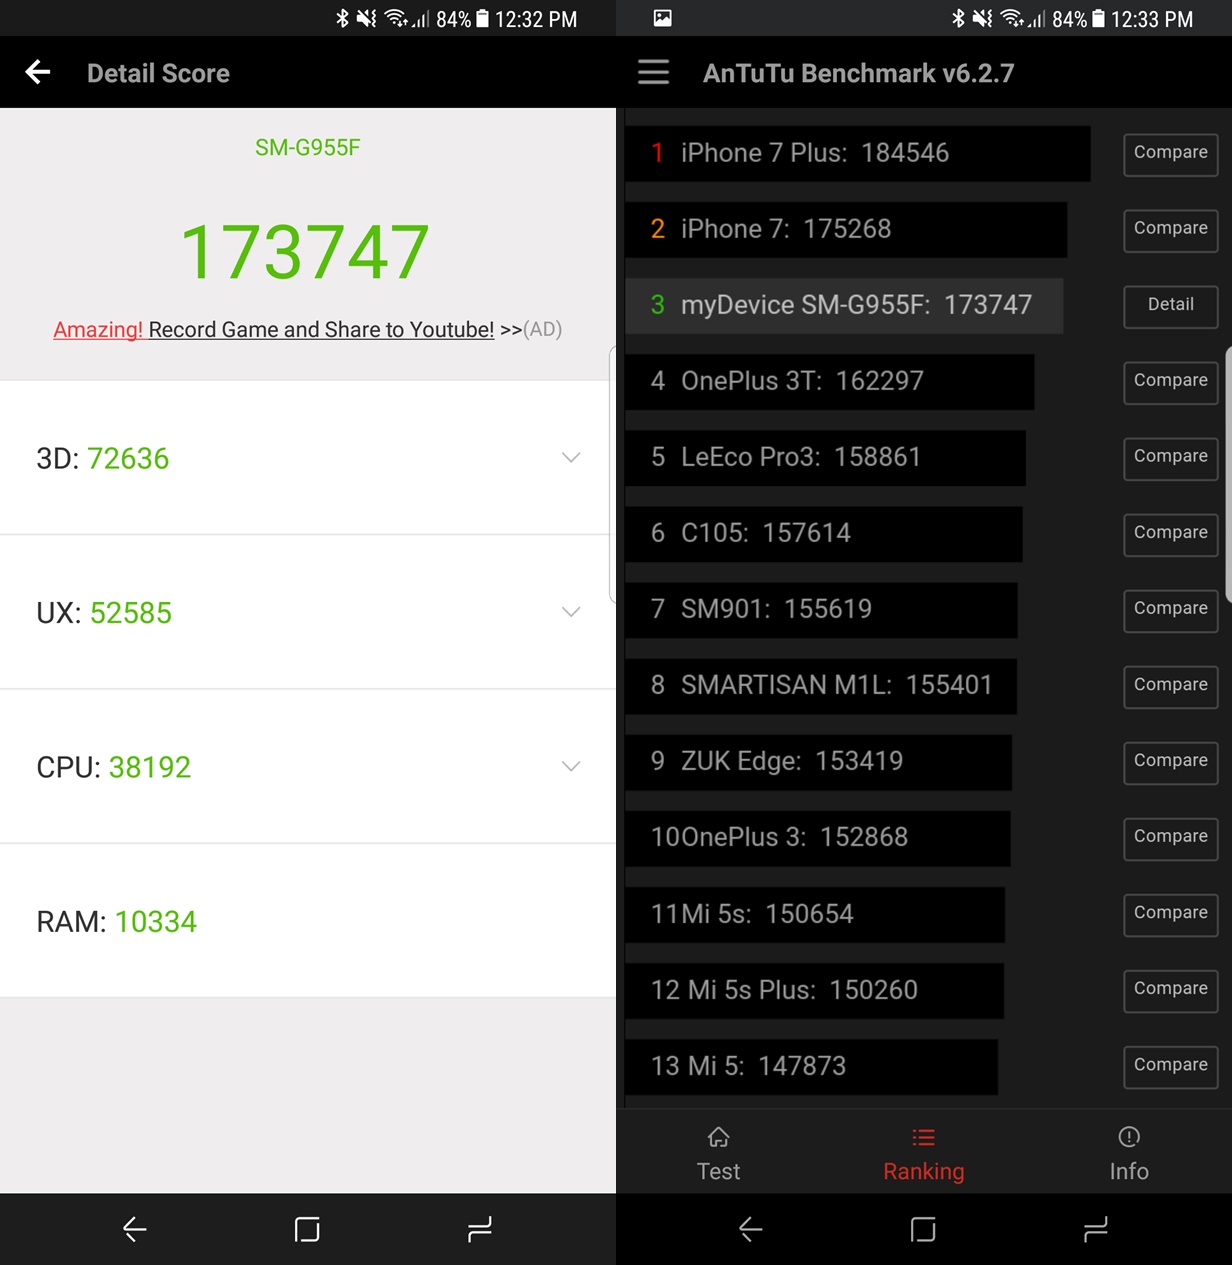Select LeEco Pro3: 158861 ranking row
Viewport: 1232px width, 1265px height.
pos(825,457)
